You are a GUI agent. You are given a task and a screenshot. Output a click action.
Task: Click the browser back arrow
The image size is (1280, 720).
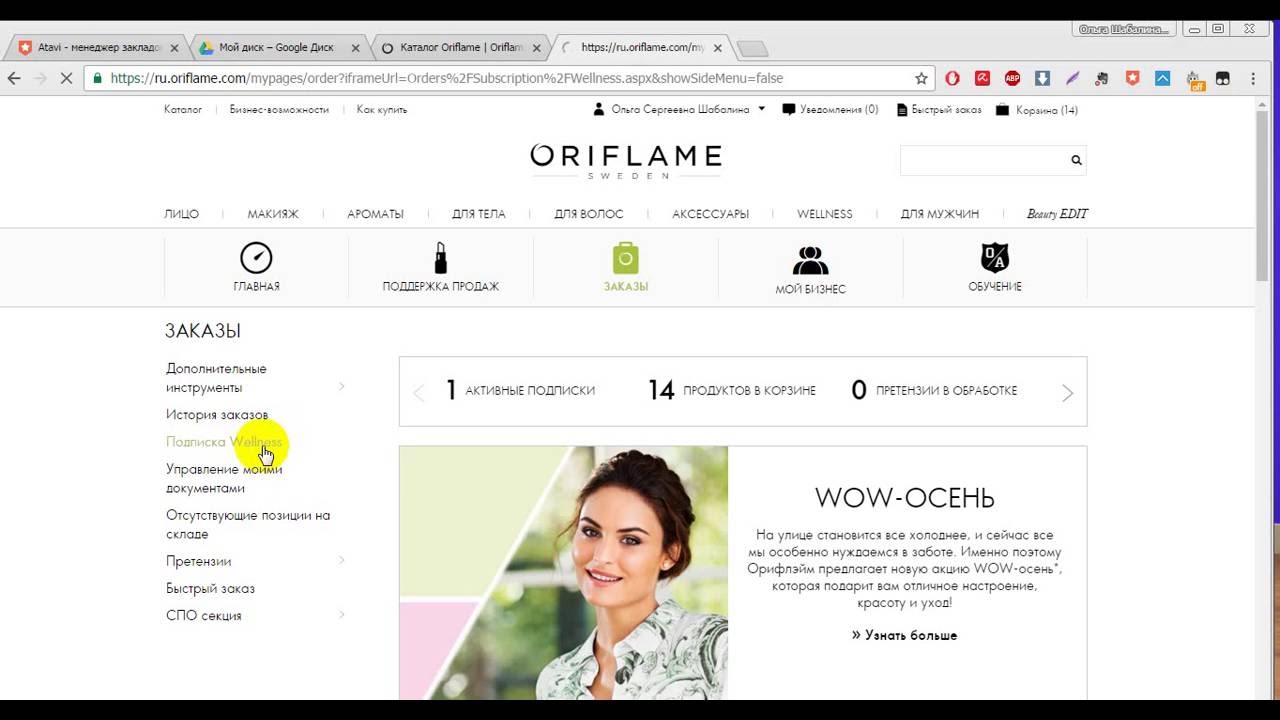[x=14, y=78]
